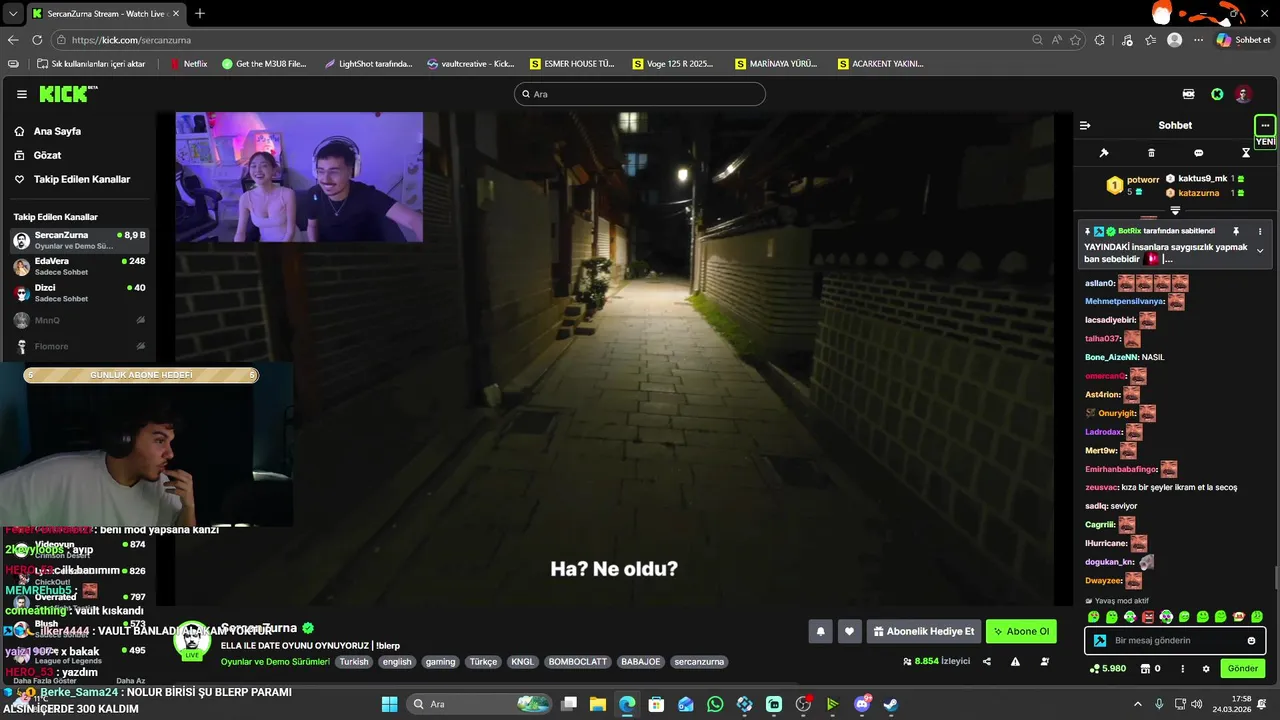Click the viewer count 8.854 İzleyici

tap(936, 661)
